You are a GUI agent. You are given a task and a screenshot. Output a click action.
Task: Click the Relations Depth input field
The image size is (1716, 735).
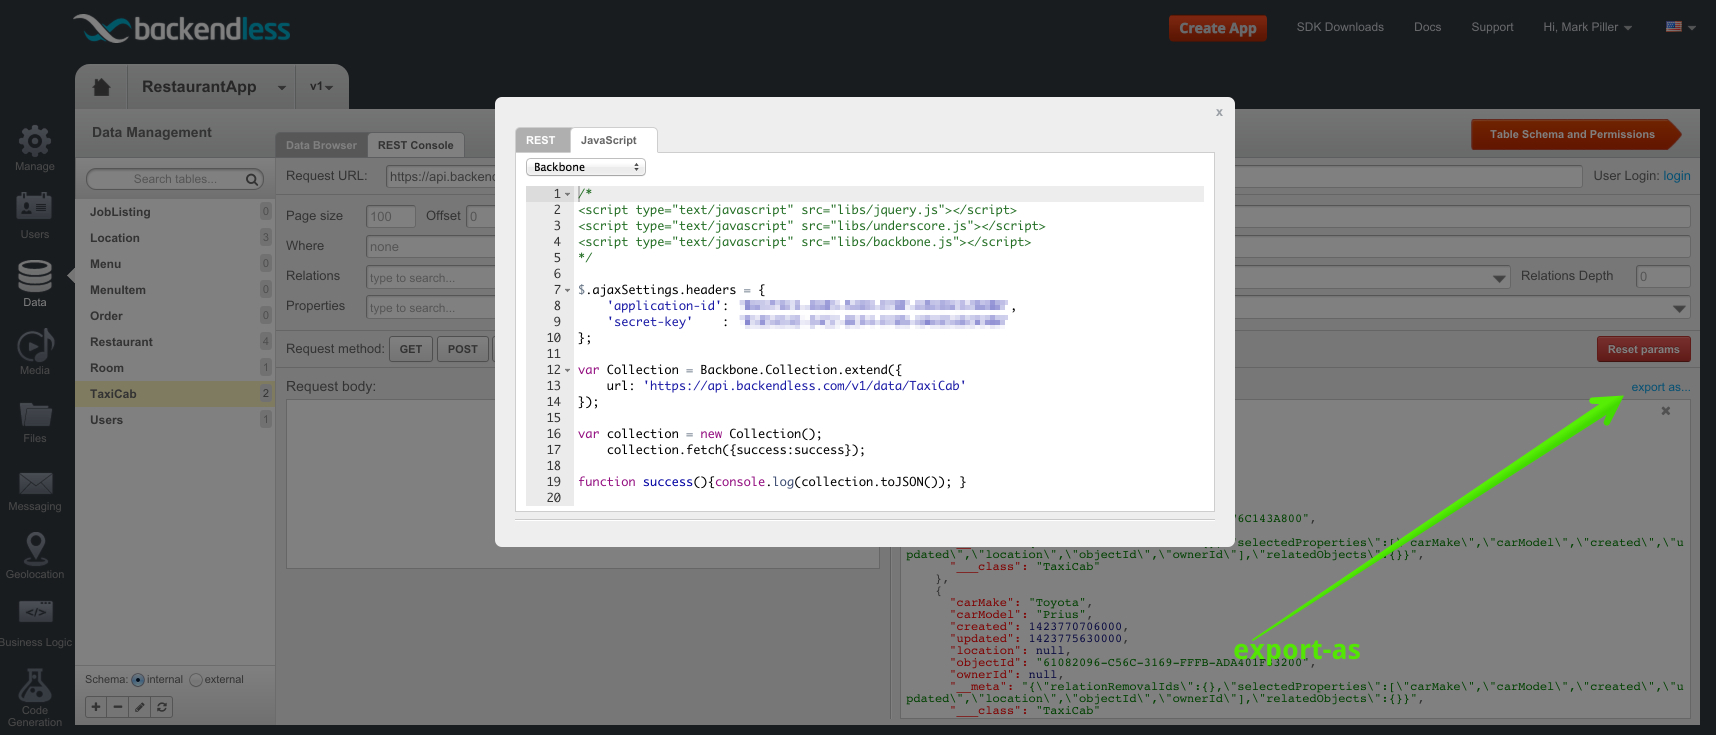(x=1663, y=276)
